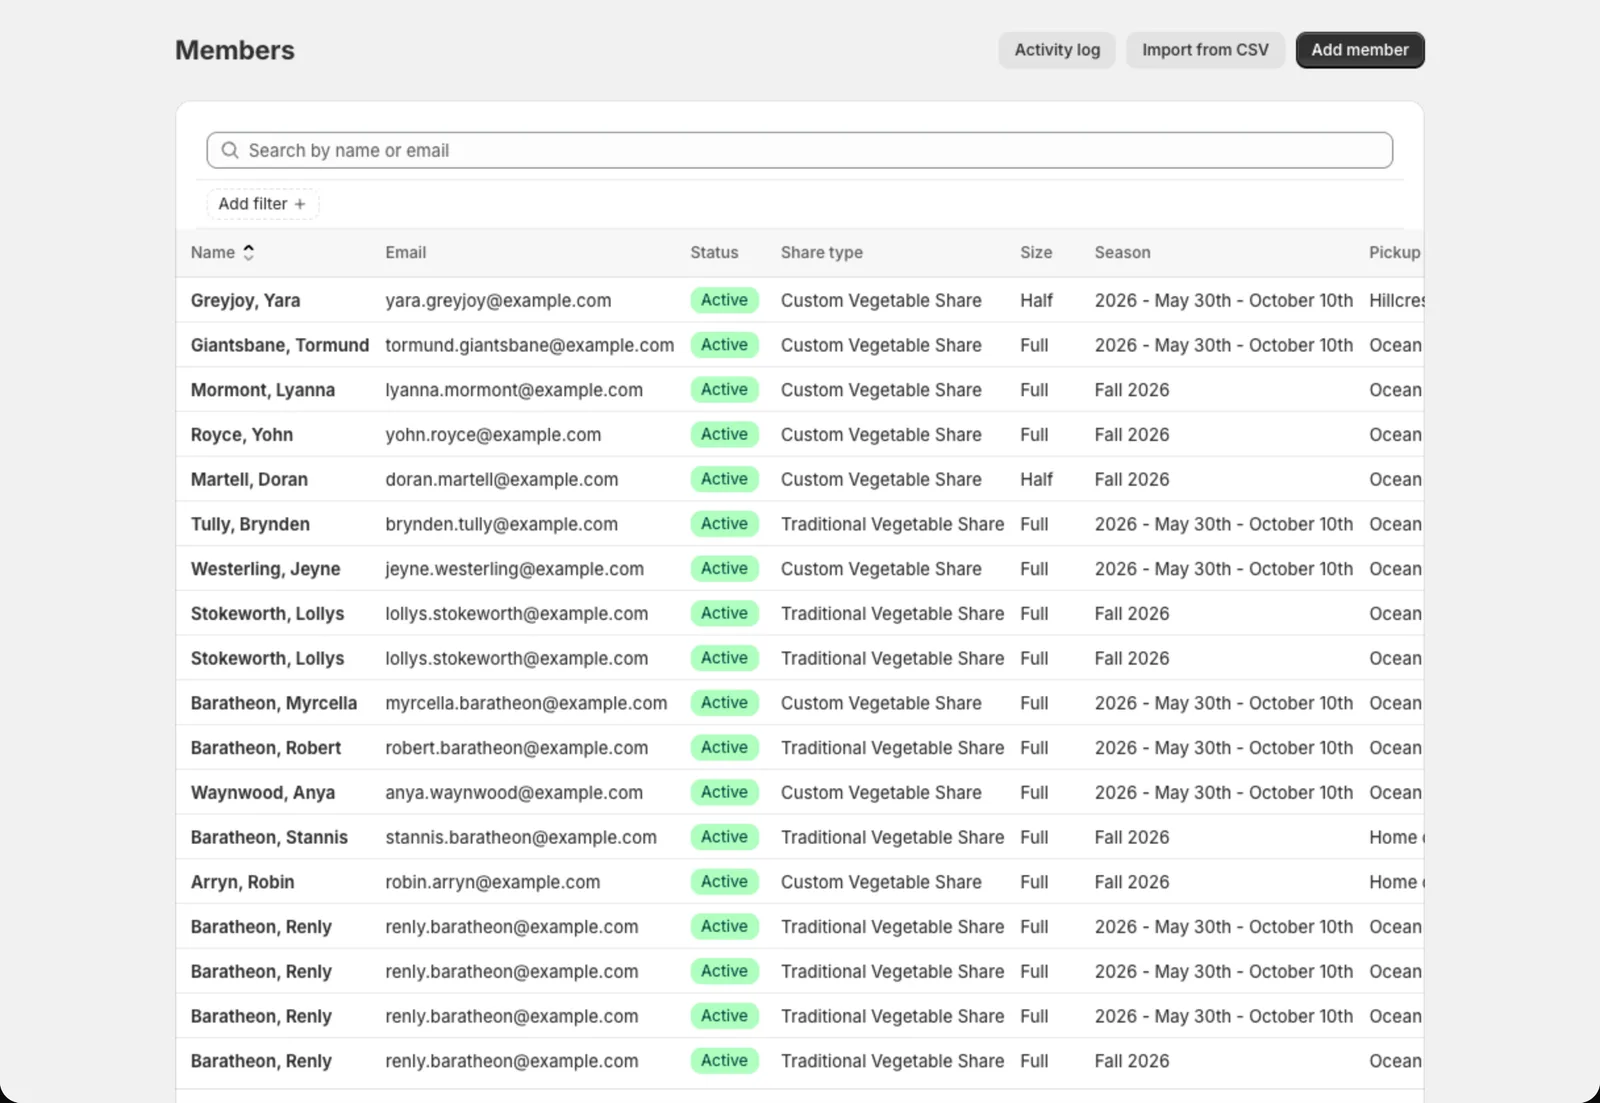Toggle the Name column sort arrows
Image resolution: width=1600 pixels, height=1103 pixels.
click(x=249, y=253)
